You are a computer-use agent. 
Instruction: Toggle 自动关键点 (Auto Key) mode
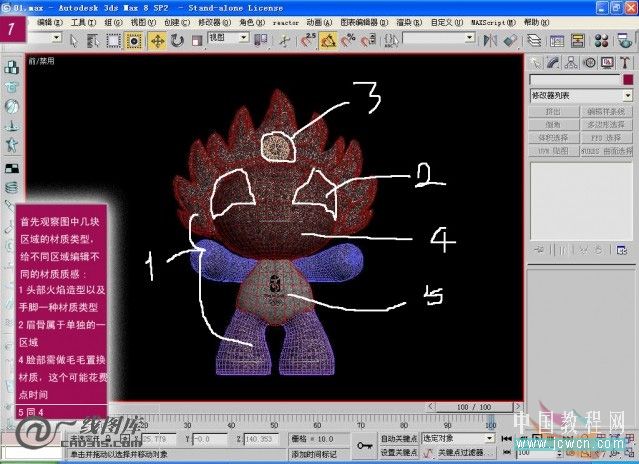point(399,439)
